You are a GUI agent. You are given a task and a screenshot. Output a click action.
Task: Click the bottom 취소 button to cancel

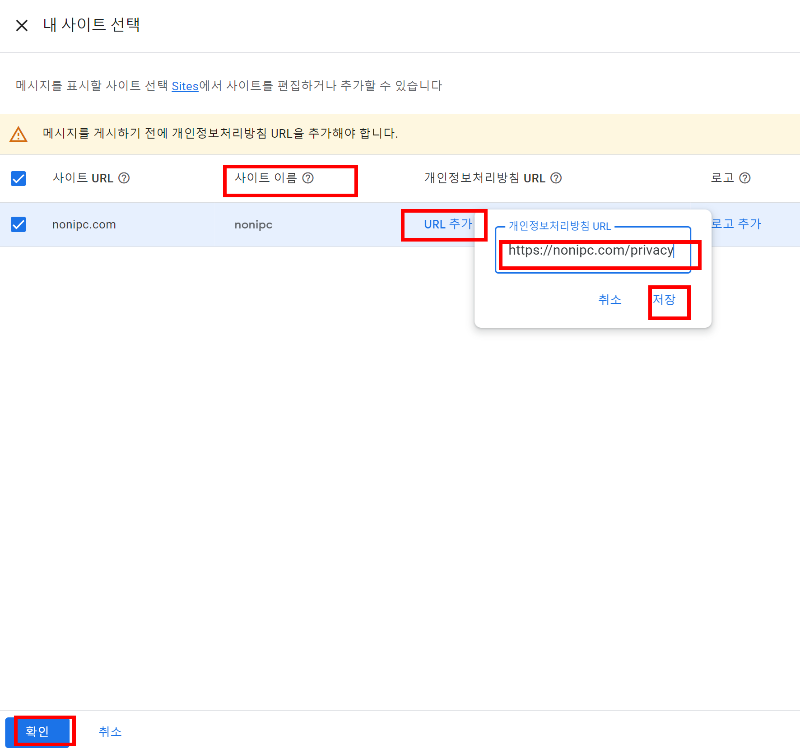coord(110,731)
